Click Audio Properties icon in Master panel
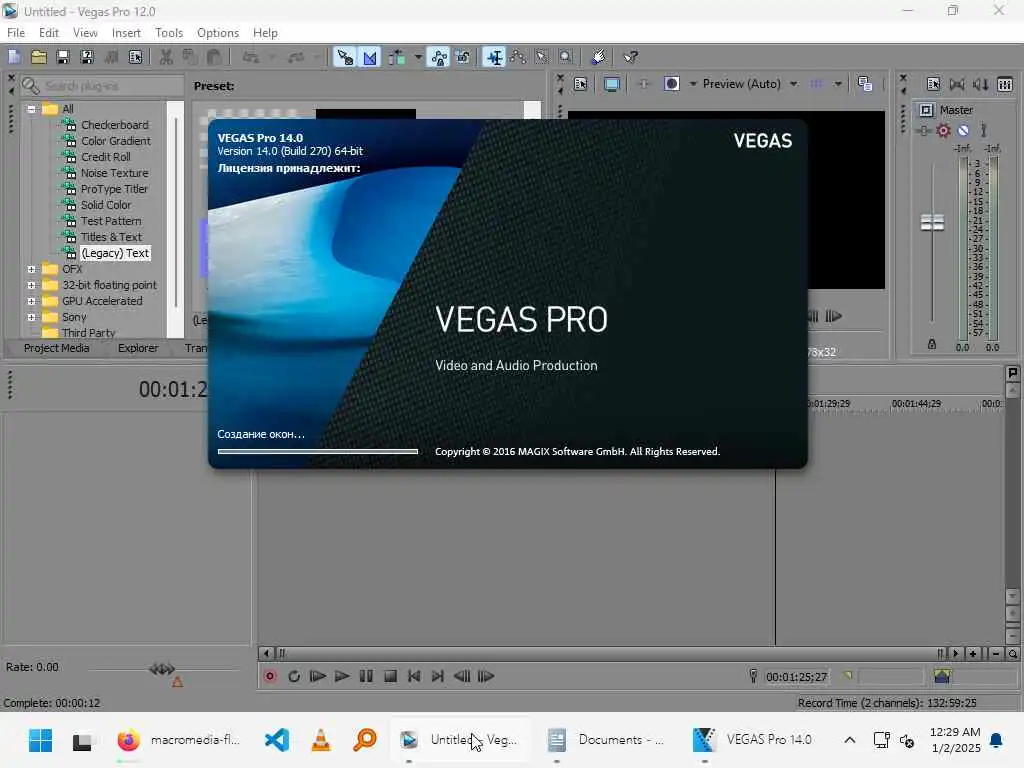 point(933,84)
